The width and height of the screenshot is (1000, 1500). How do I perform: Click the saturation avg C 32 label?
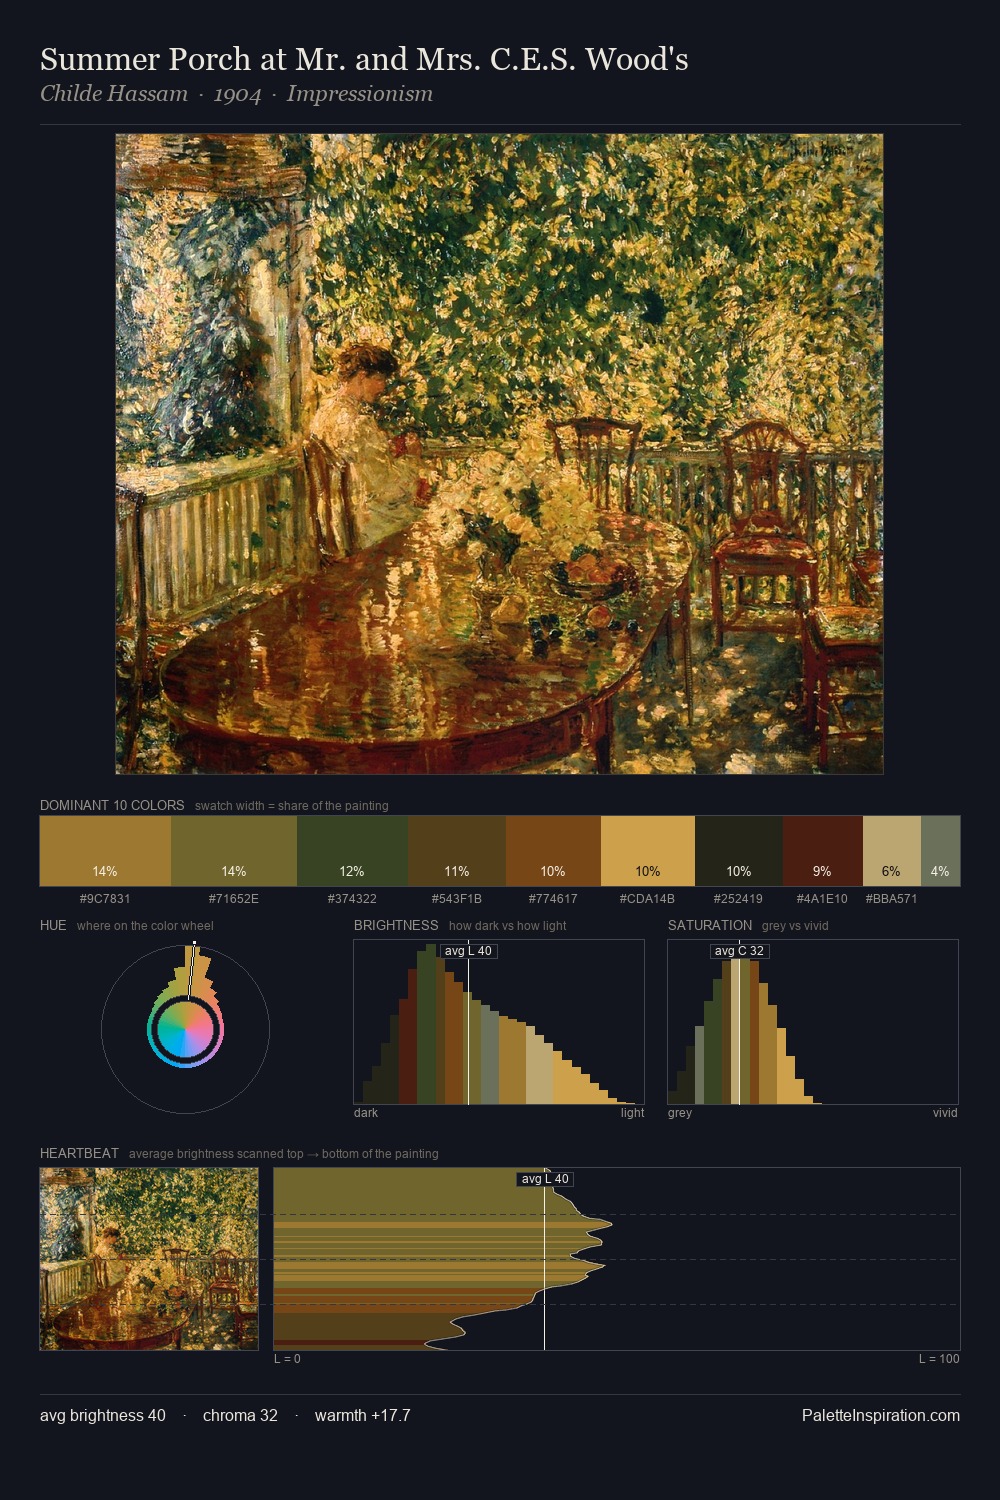[739, 951]
